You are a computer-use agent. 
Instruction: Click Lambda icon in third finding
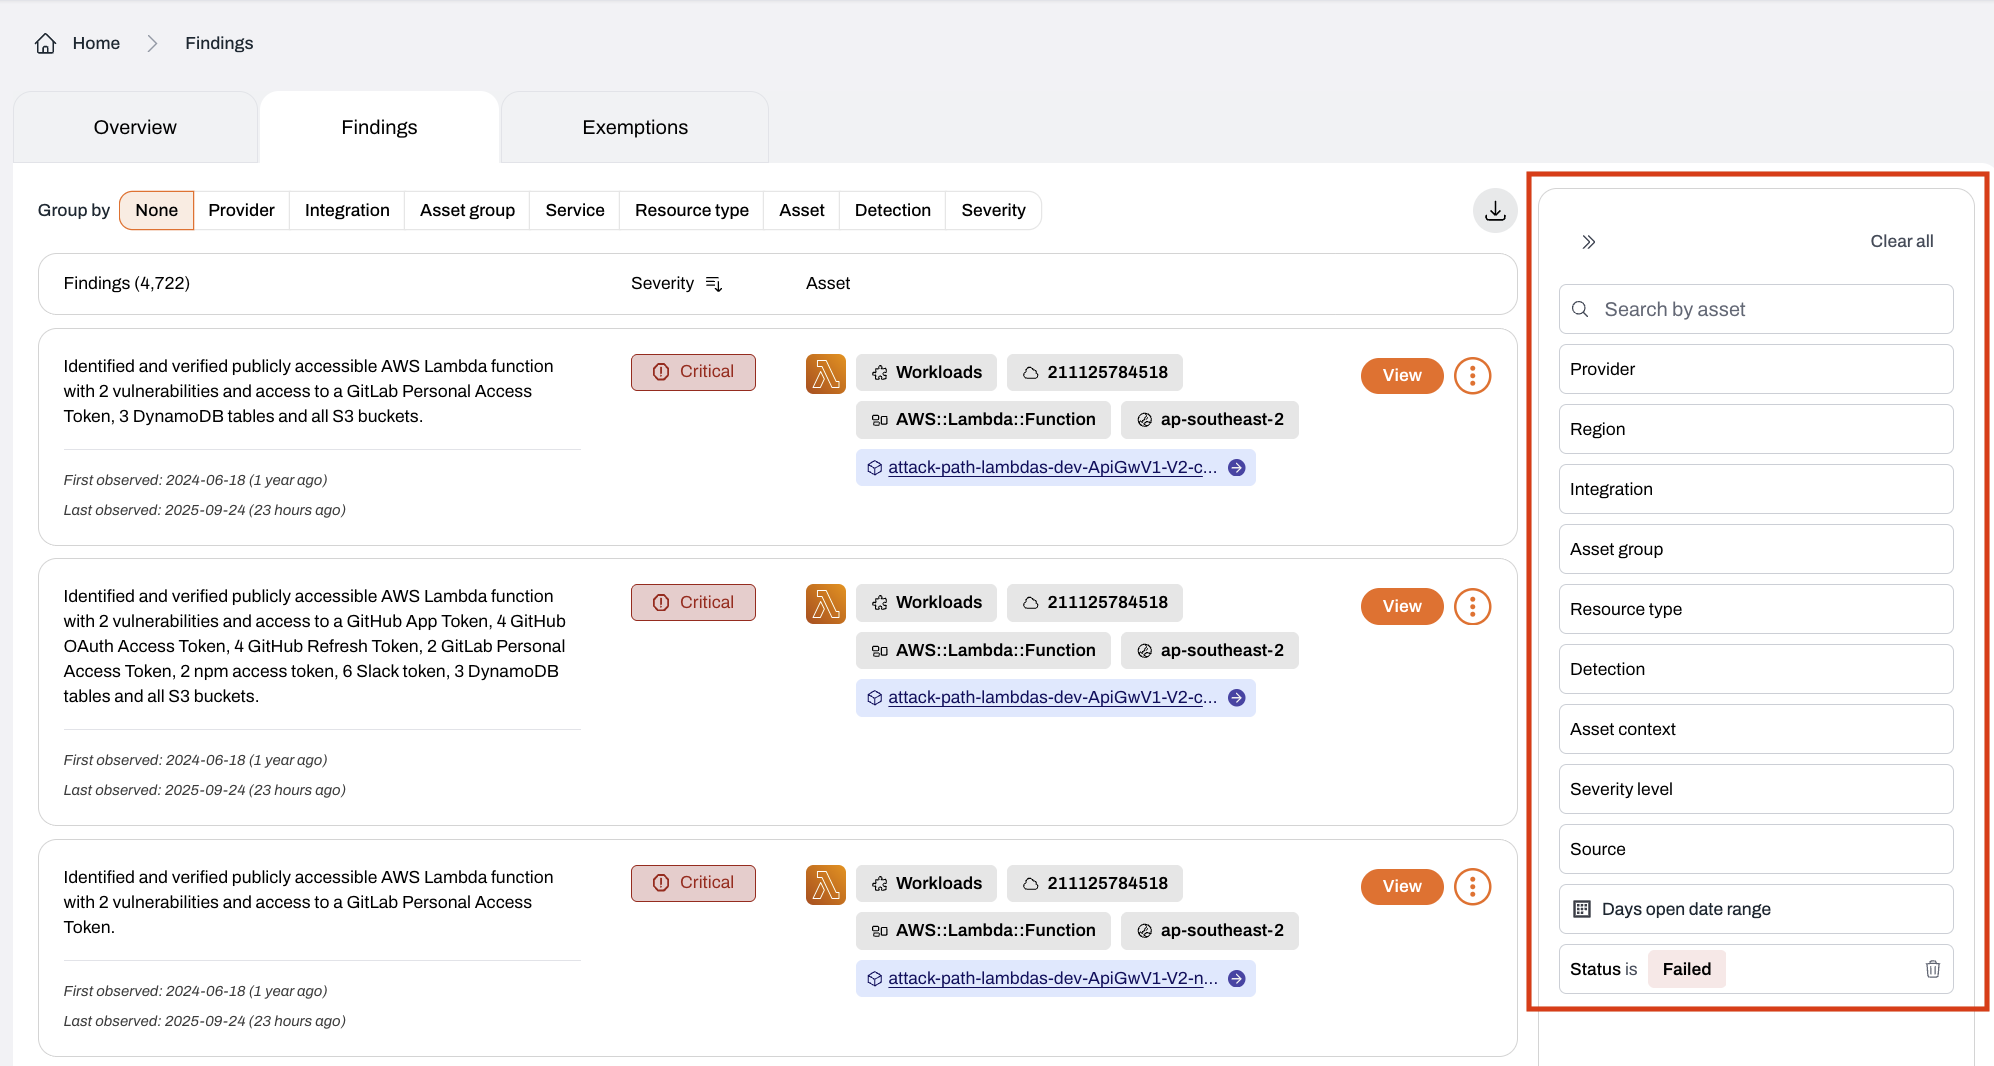point(826,885)
